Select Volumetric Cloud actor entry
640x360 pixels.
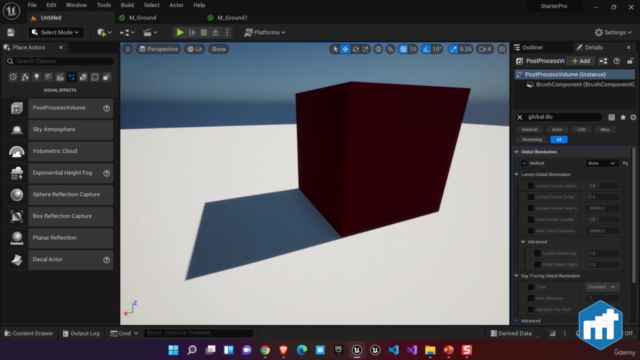(59, 151)
